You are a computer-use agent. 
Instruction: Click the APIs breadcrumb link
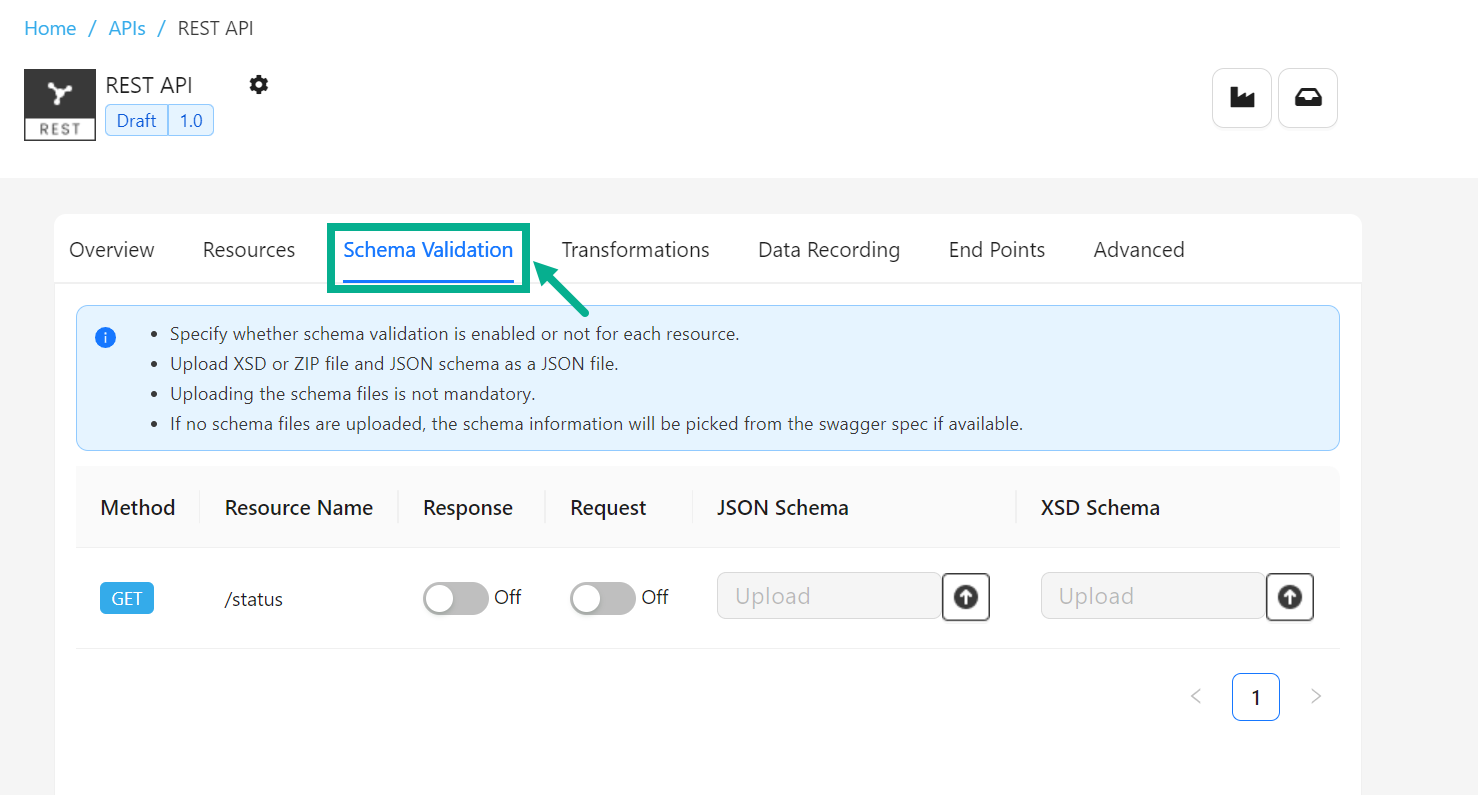click(127, 28)
